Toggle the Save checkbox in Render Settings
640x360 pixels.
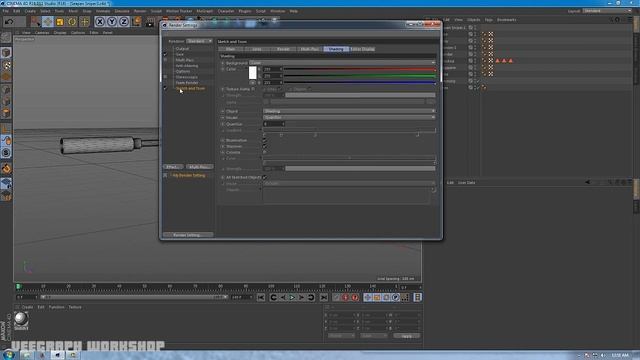pyautogui.click(x=165, y=54)
